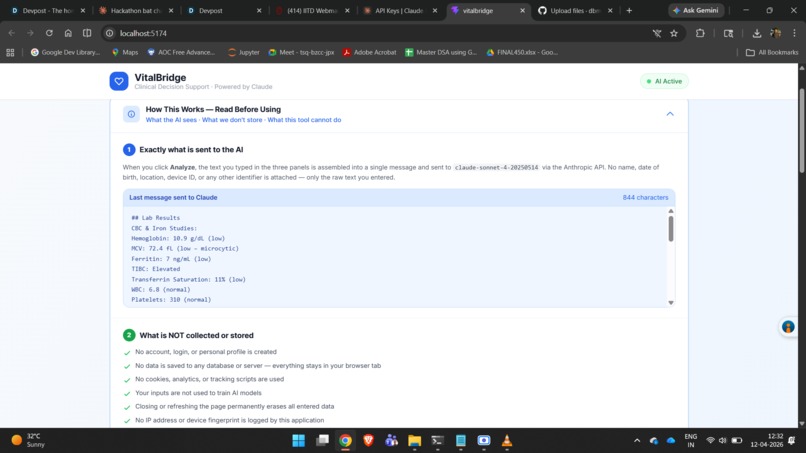This screenshot has height=453, width=806.
Task: Click the green step 2 number badge
Action: pyautogui.click(x=129, y=335)
